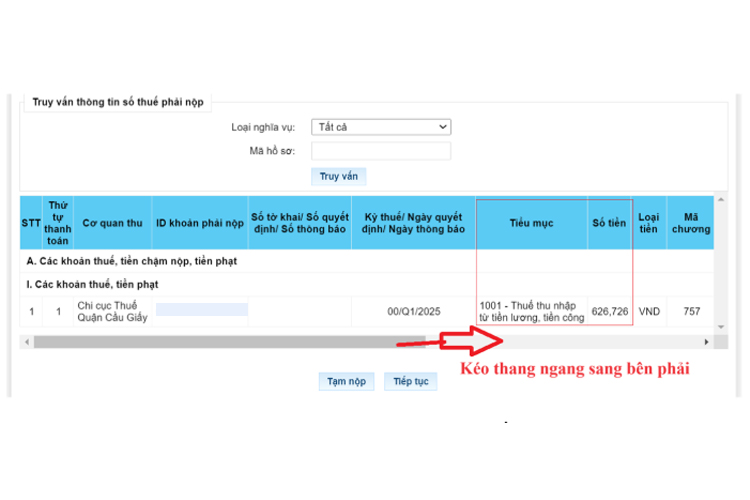Select the A. Các khoản thuế section row
750x500 pixels.
coord(137,261)
